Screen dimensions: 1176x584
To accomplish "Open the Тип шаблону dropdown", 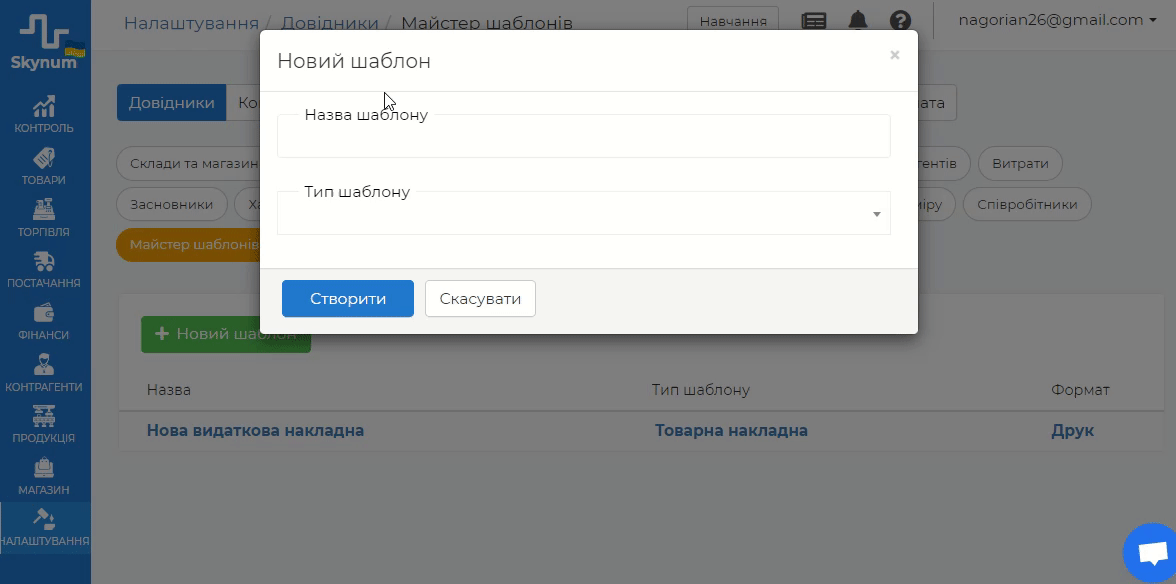I will tap(584, 214).
